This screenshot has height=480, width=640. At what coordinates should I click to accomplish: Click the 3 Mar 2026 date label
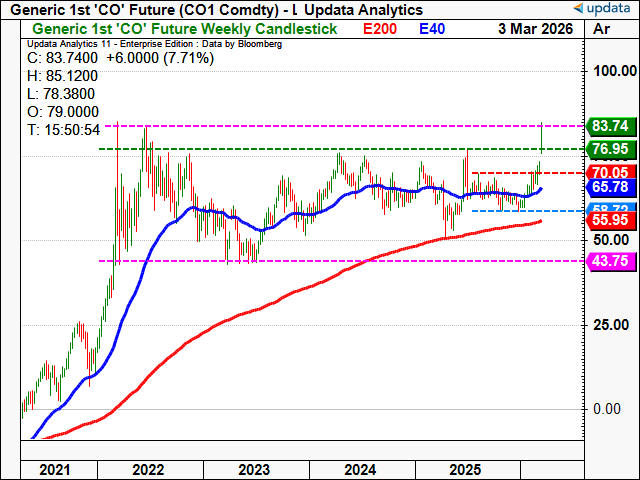pos(533,29)
